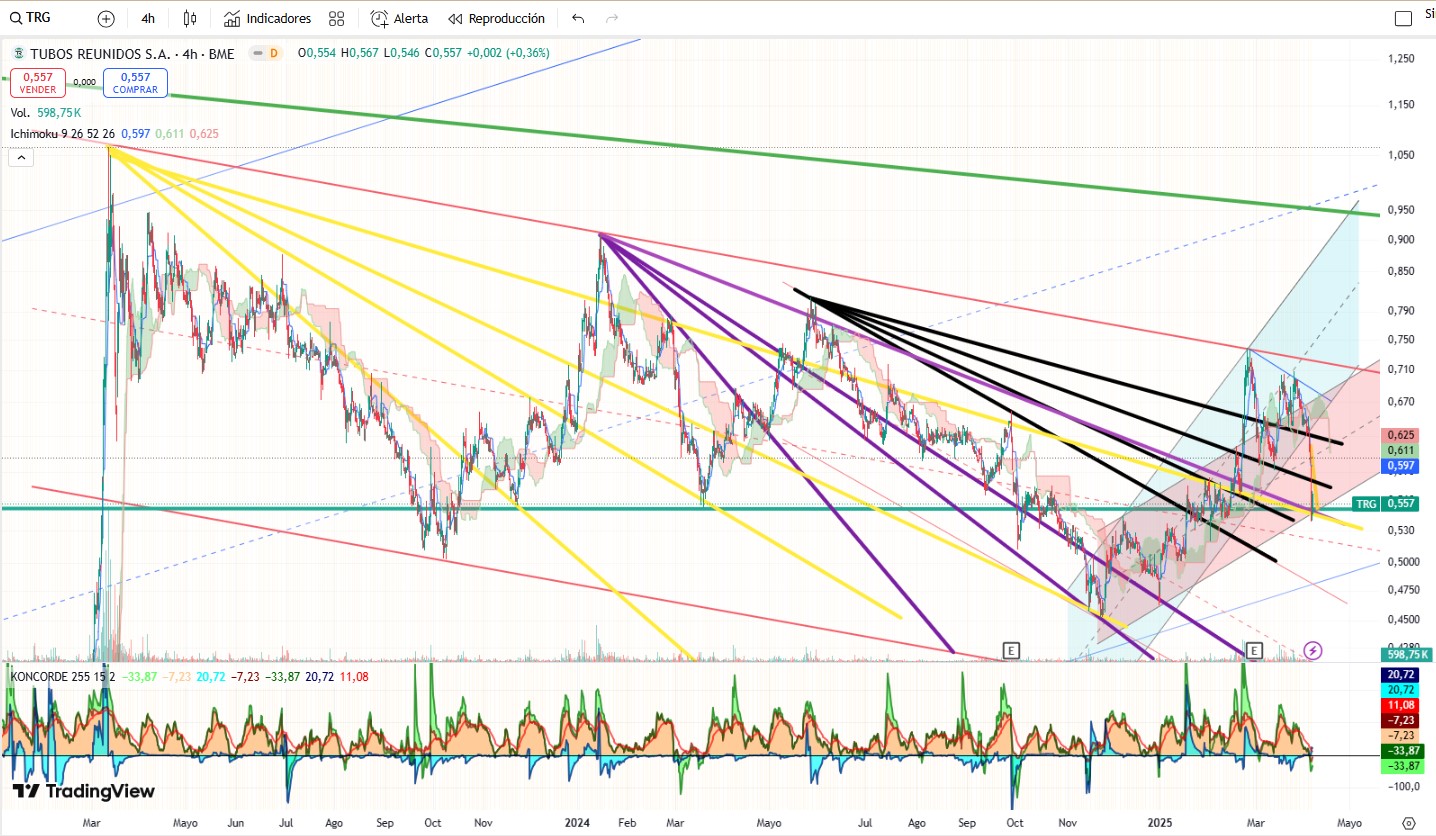
Task: Add symbol with plus circle icon
Action: [x=106, y=18]
